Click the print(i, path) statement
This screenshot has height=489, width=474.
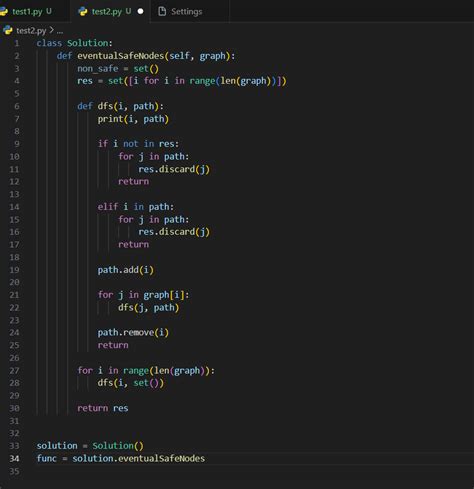coord(133,119)
